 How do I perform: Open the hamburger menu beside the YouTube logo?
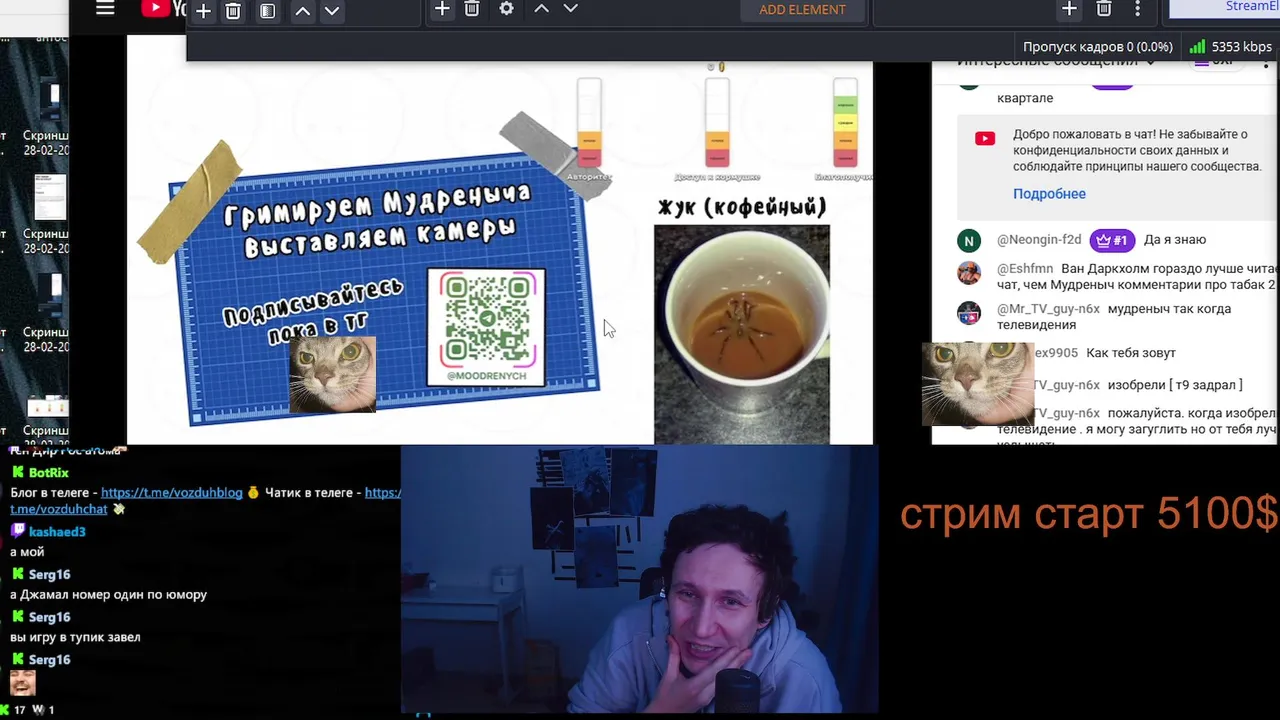click(x=105, y=9)
